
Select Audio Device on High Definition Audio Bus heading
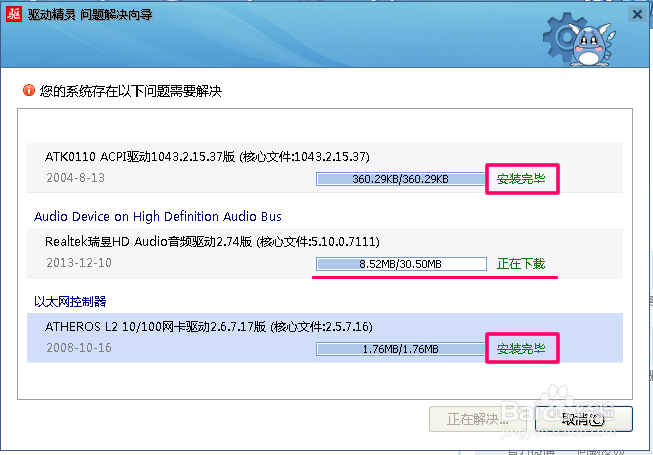tap(158, 216)
